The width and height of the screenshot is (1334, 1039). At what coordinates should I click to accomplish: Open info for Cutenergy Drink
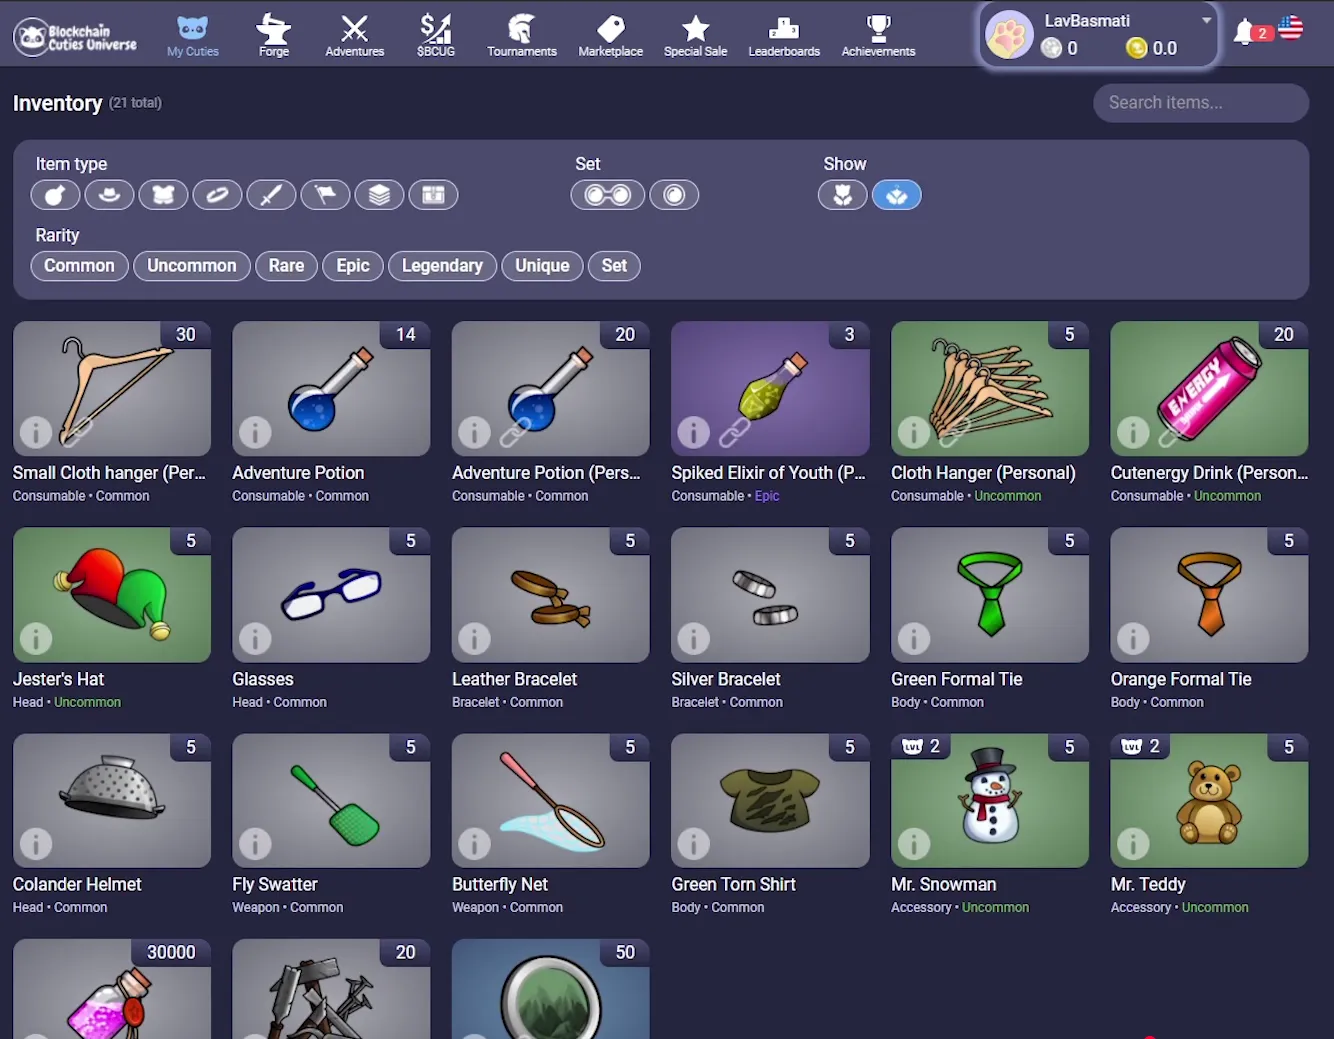[x=1133, y=433]
